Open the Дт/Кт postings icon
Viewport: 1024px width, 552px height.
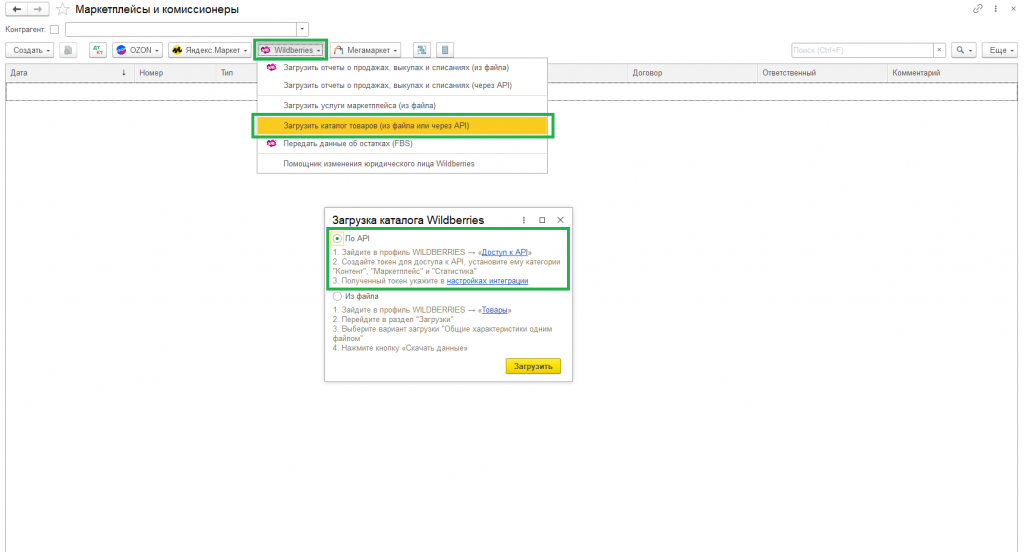(97, 50)
